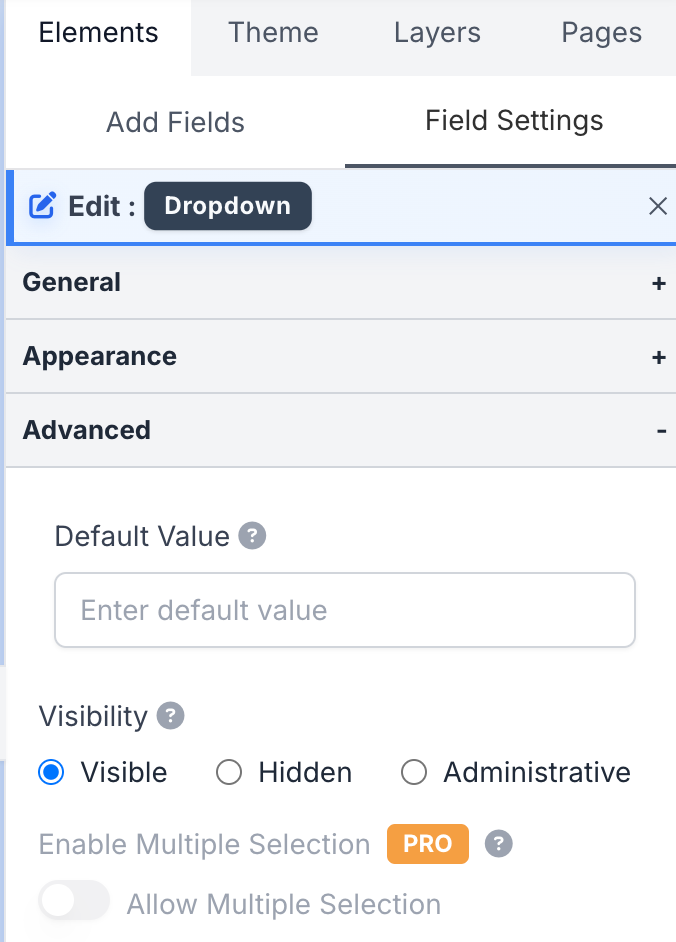Click the default value input field
Viewport: 676px width, 942px height.
pos(344,610)
